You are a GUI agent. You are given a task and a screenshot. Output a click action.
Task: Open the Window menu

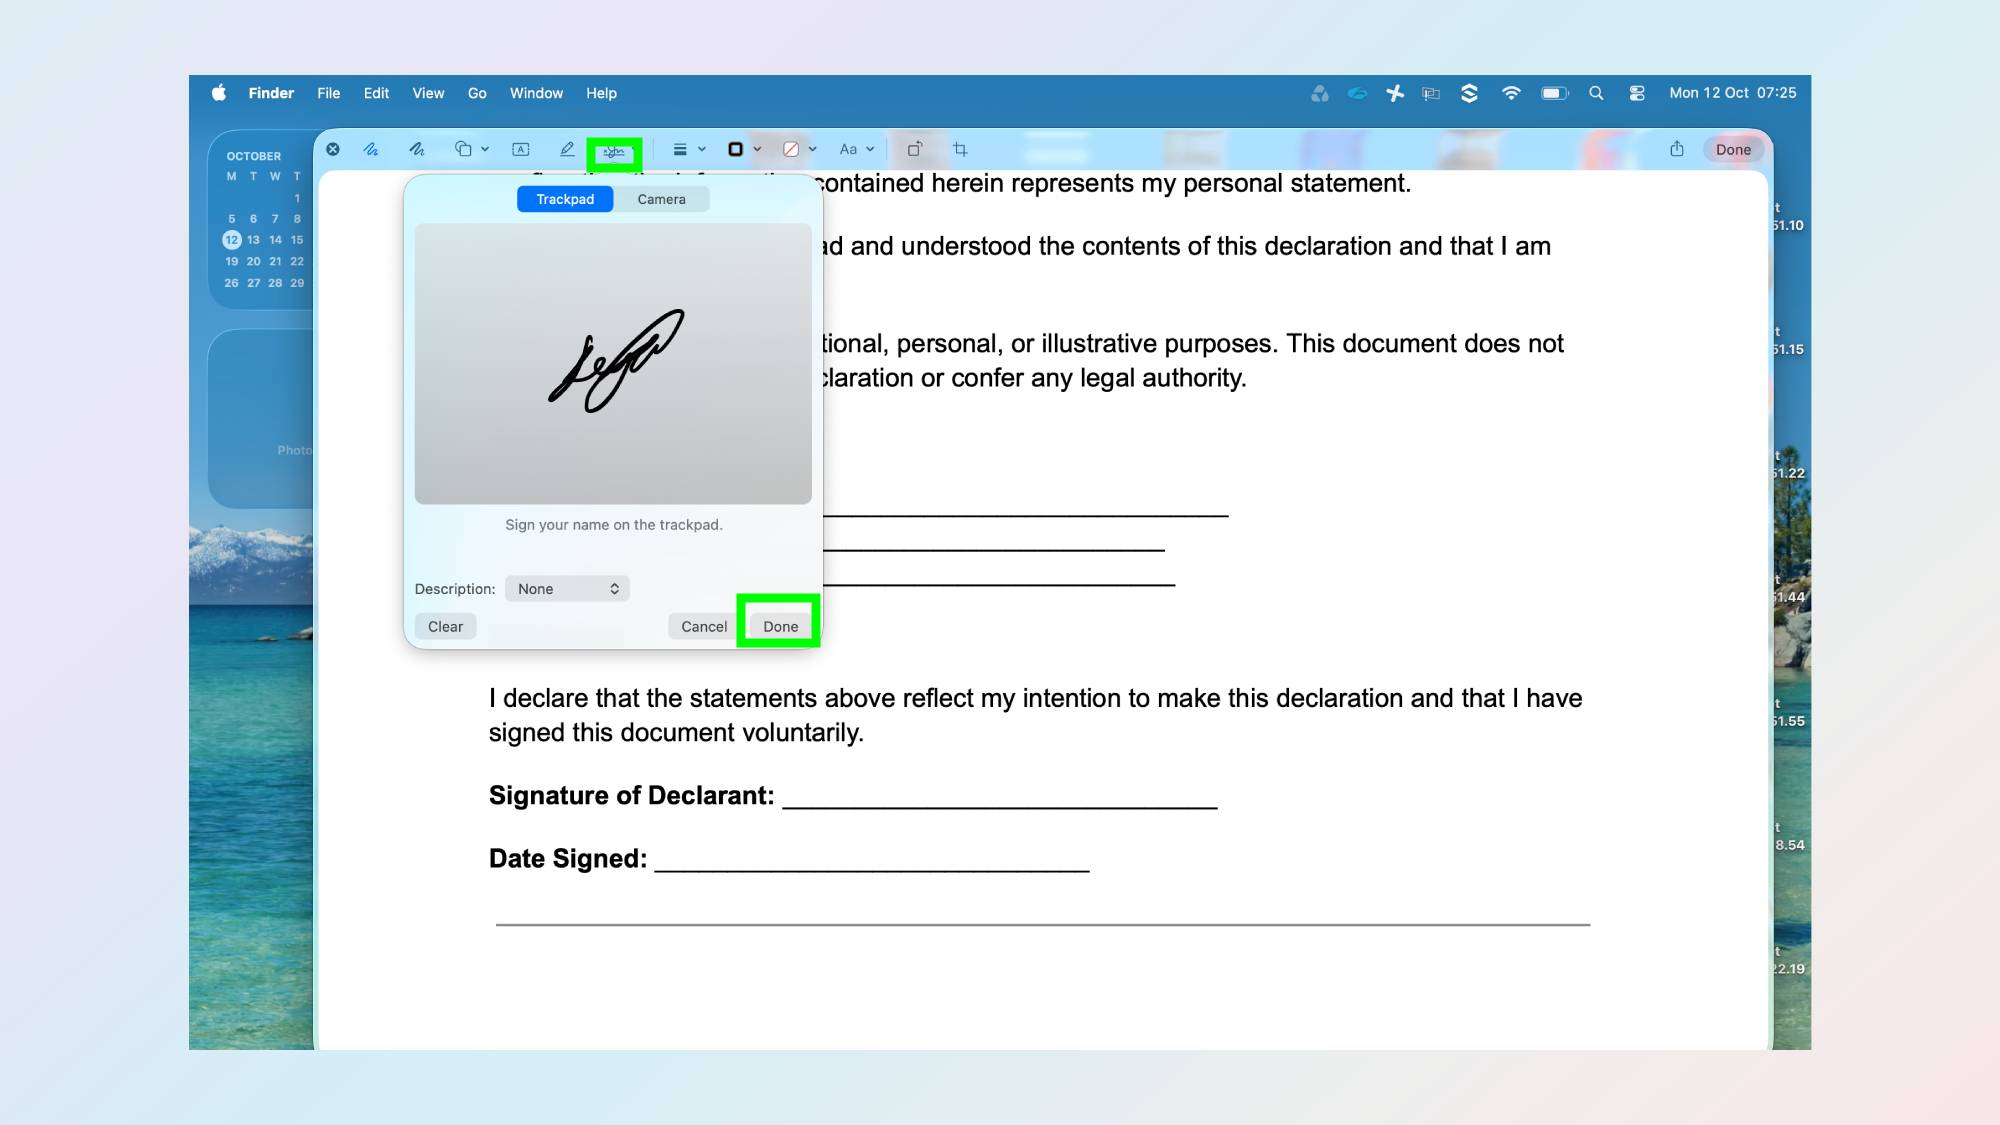(536, 93)
